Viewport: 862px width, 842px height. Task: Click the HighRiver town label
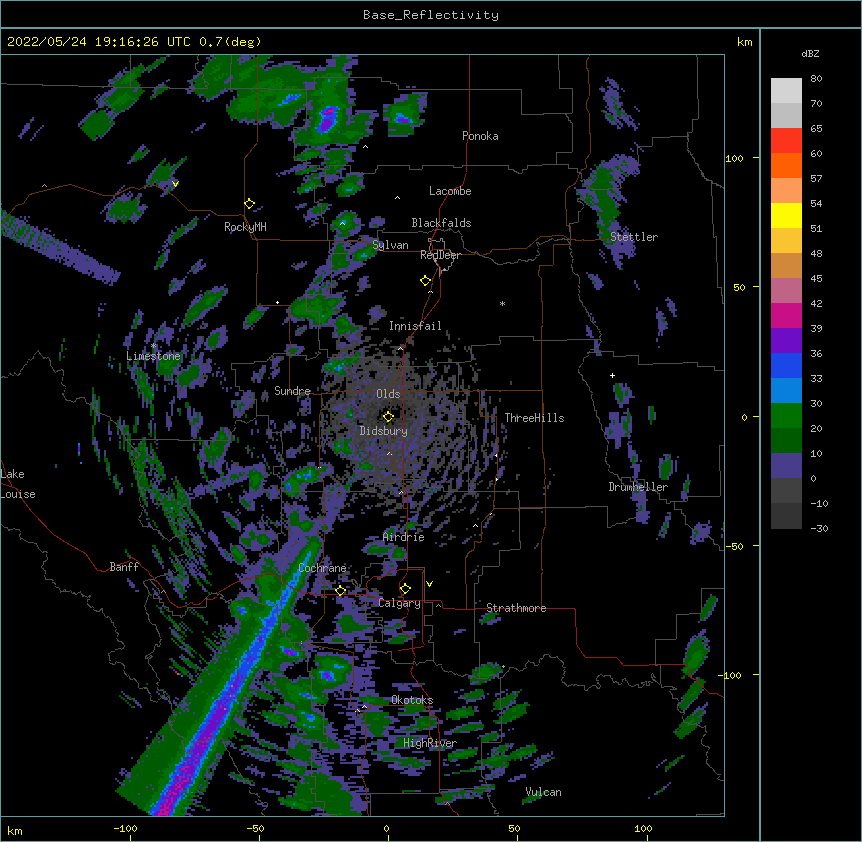tap(430, 743)
